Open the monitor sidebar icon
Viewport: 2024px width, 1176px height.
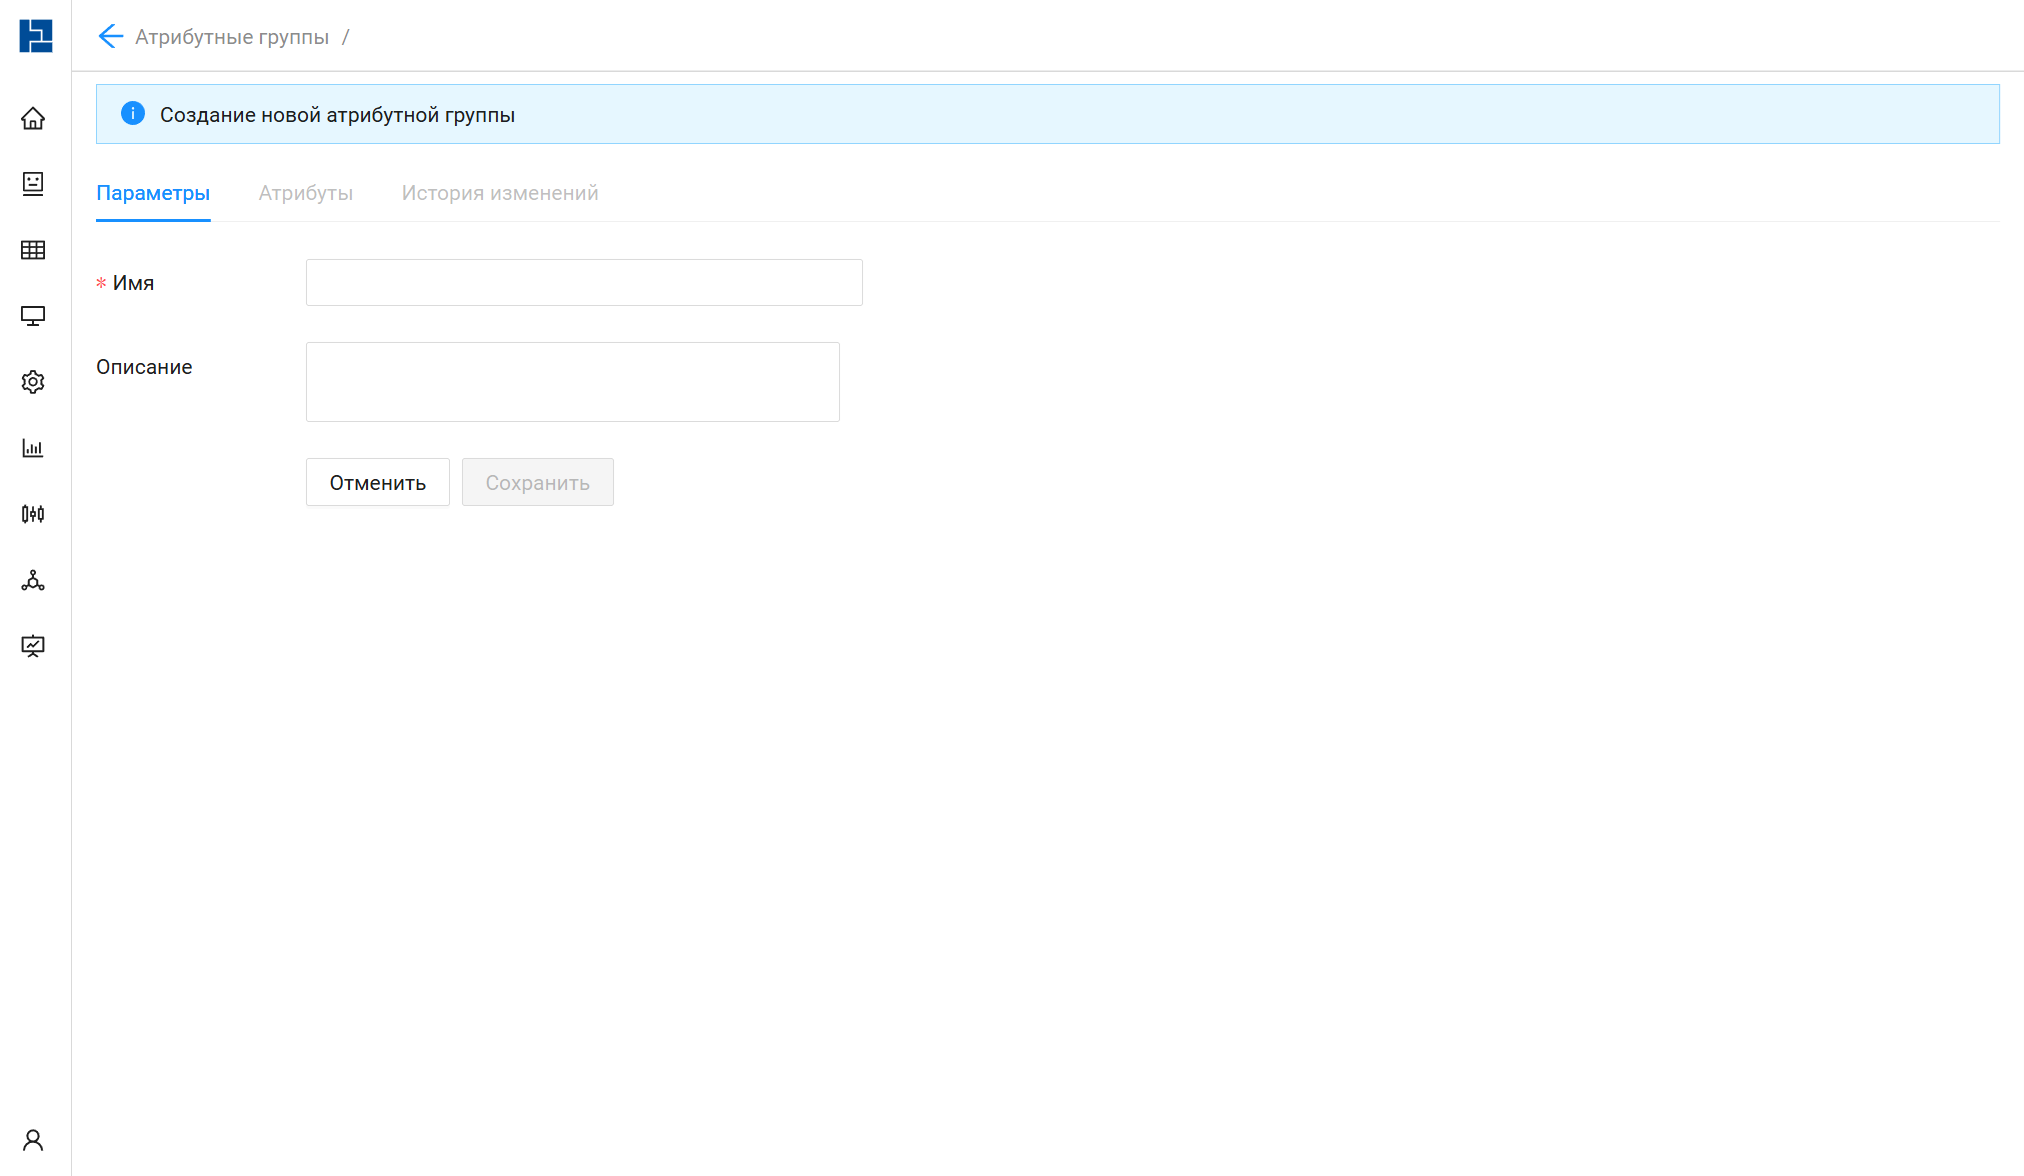pos(33,316)
